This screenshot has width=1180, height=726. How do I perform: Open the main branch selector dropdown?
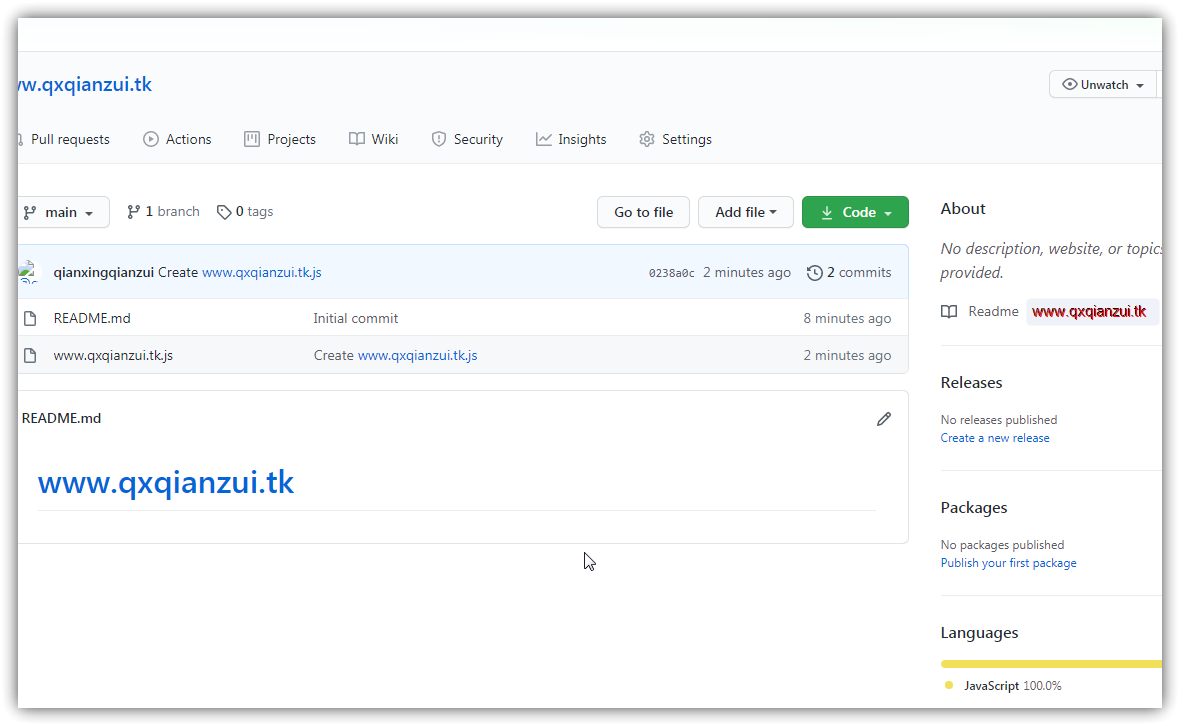tap(63, 212)
